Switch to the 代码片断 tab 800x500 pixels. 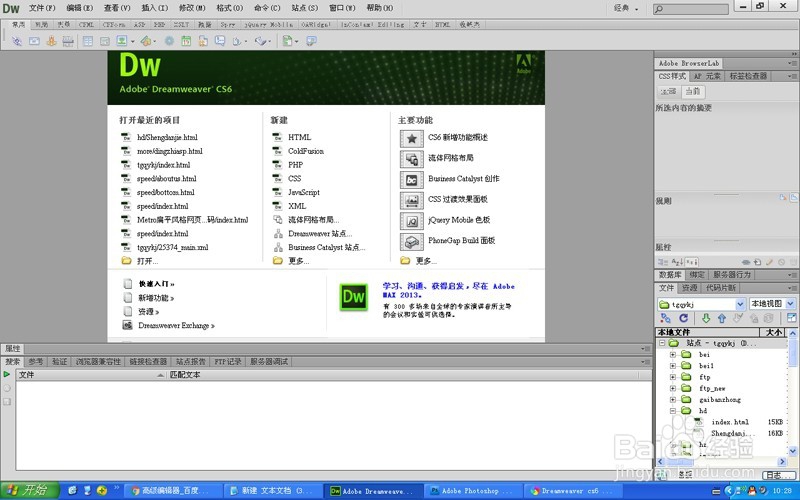[721, 288]
